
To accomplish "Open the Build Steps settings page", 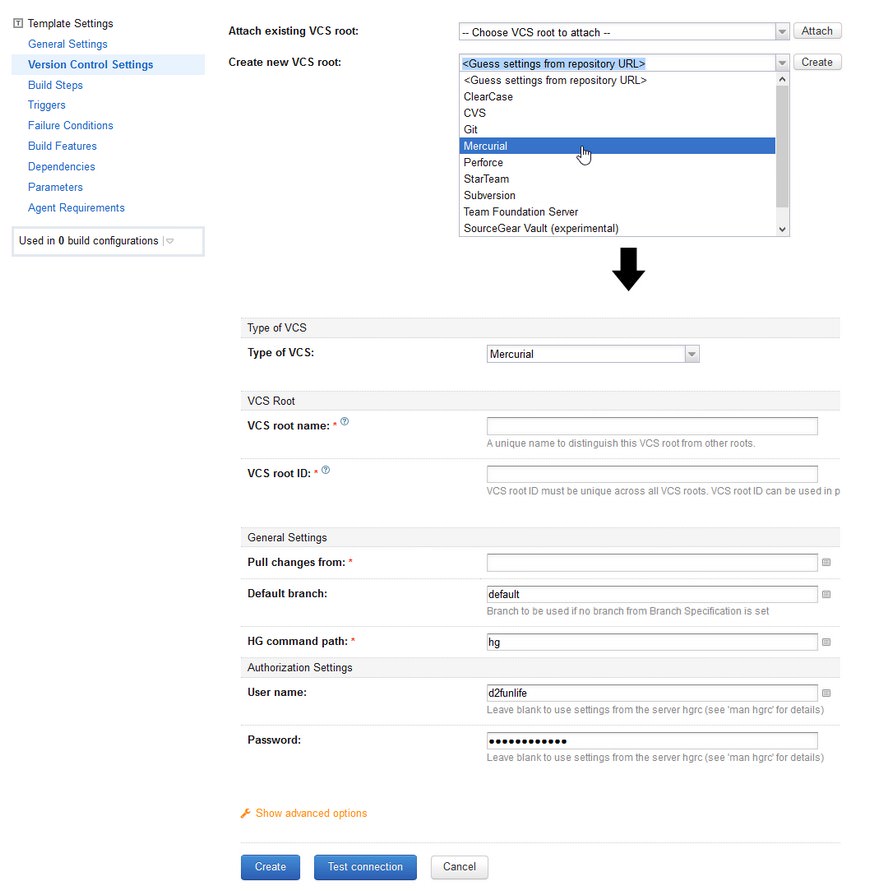I will (55, 85).
